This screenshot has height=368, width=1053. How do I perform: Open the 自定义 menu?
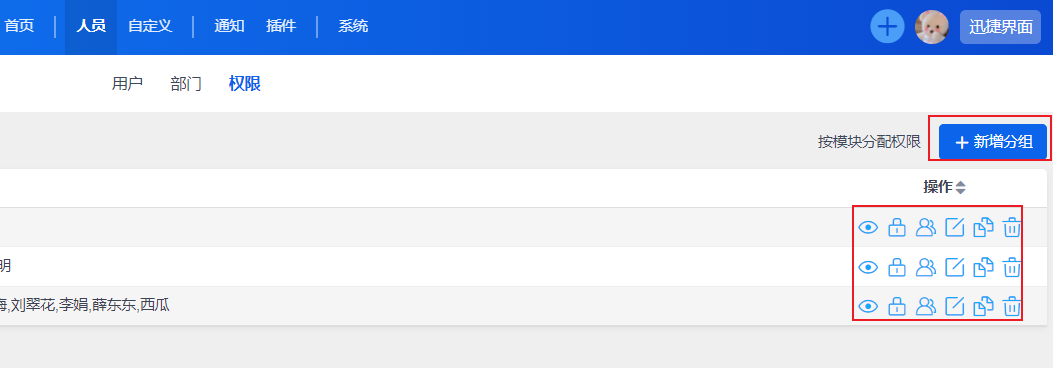pos(150,26)
